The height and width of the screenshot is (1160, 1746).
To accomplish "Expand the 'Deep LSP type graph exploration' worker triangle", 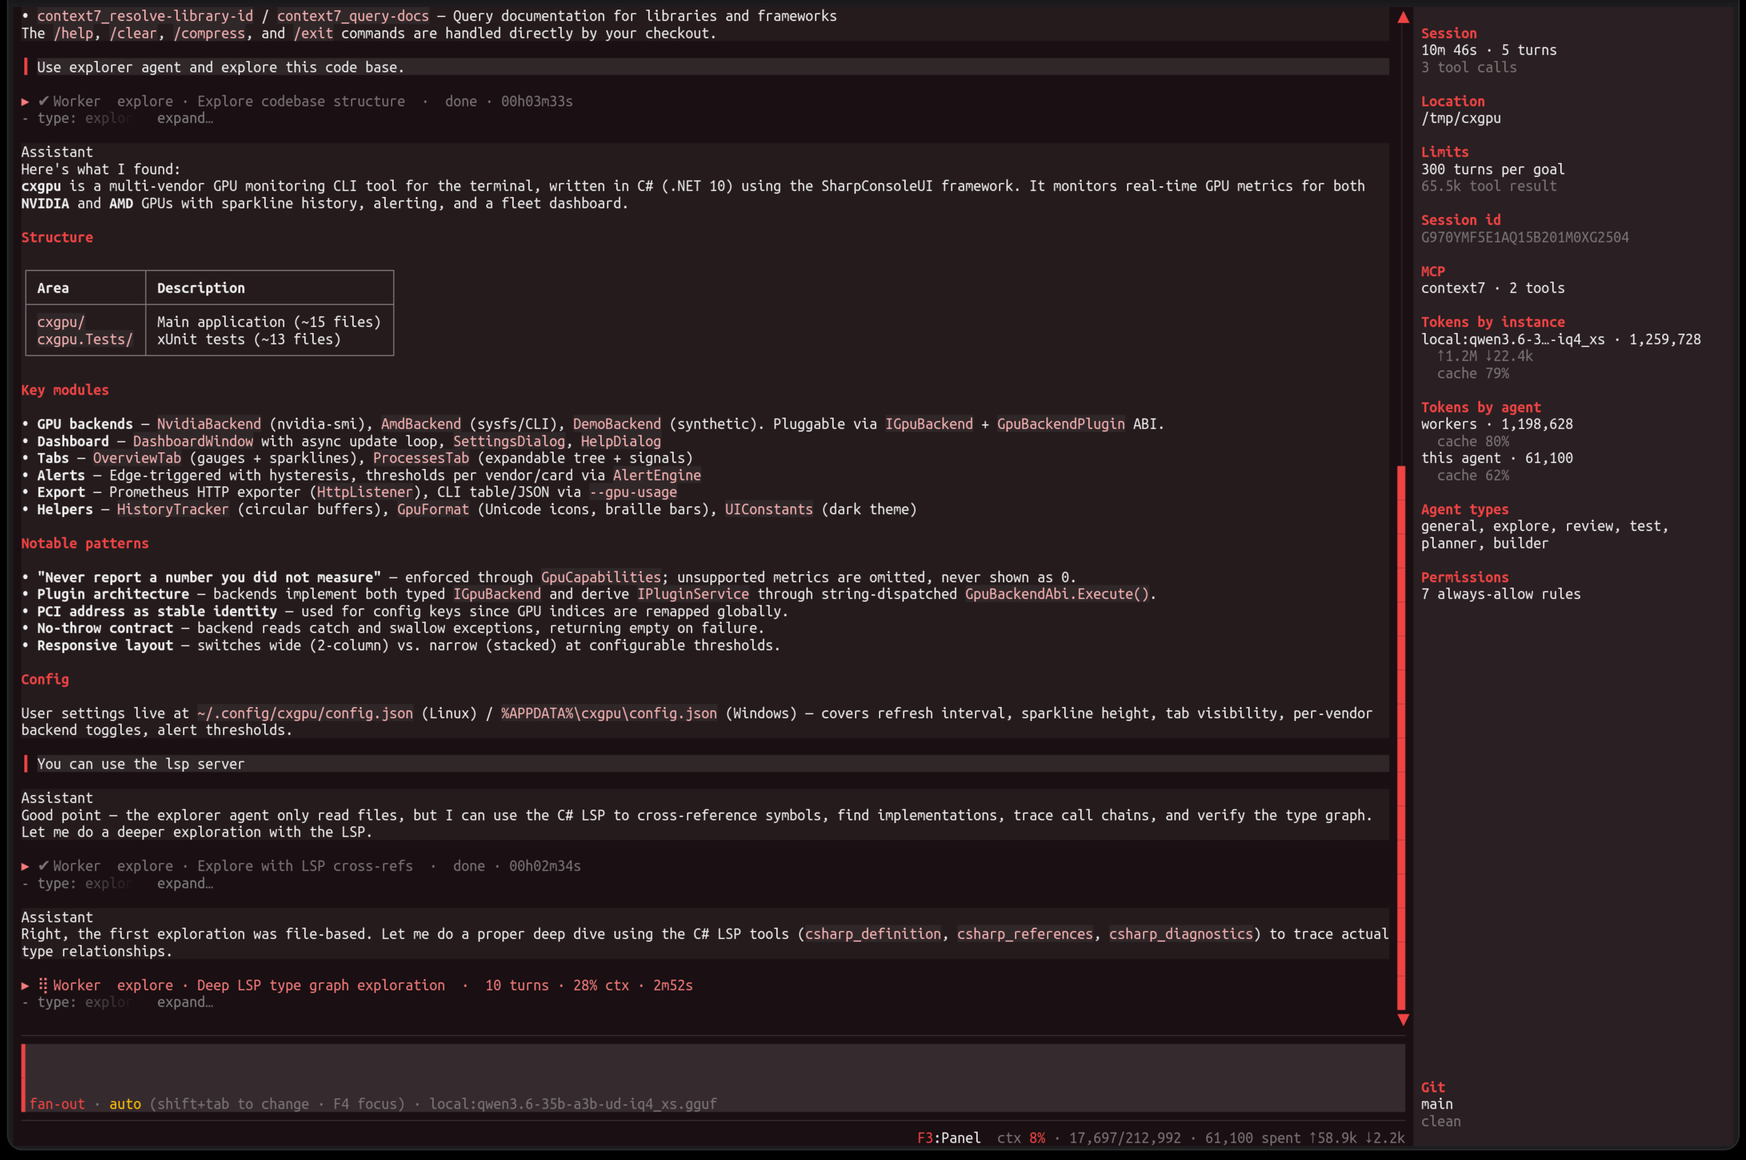I will point(26,985).
